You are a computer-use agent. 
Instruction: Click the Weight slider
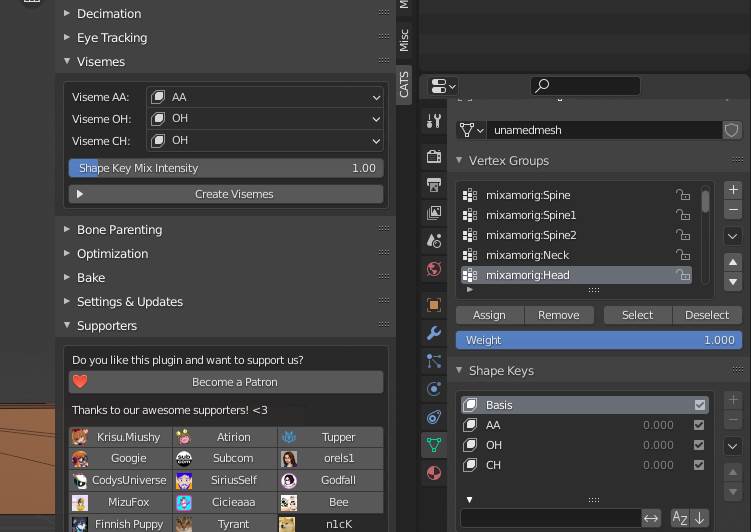pyautogui.click(x=599, y=340)
